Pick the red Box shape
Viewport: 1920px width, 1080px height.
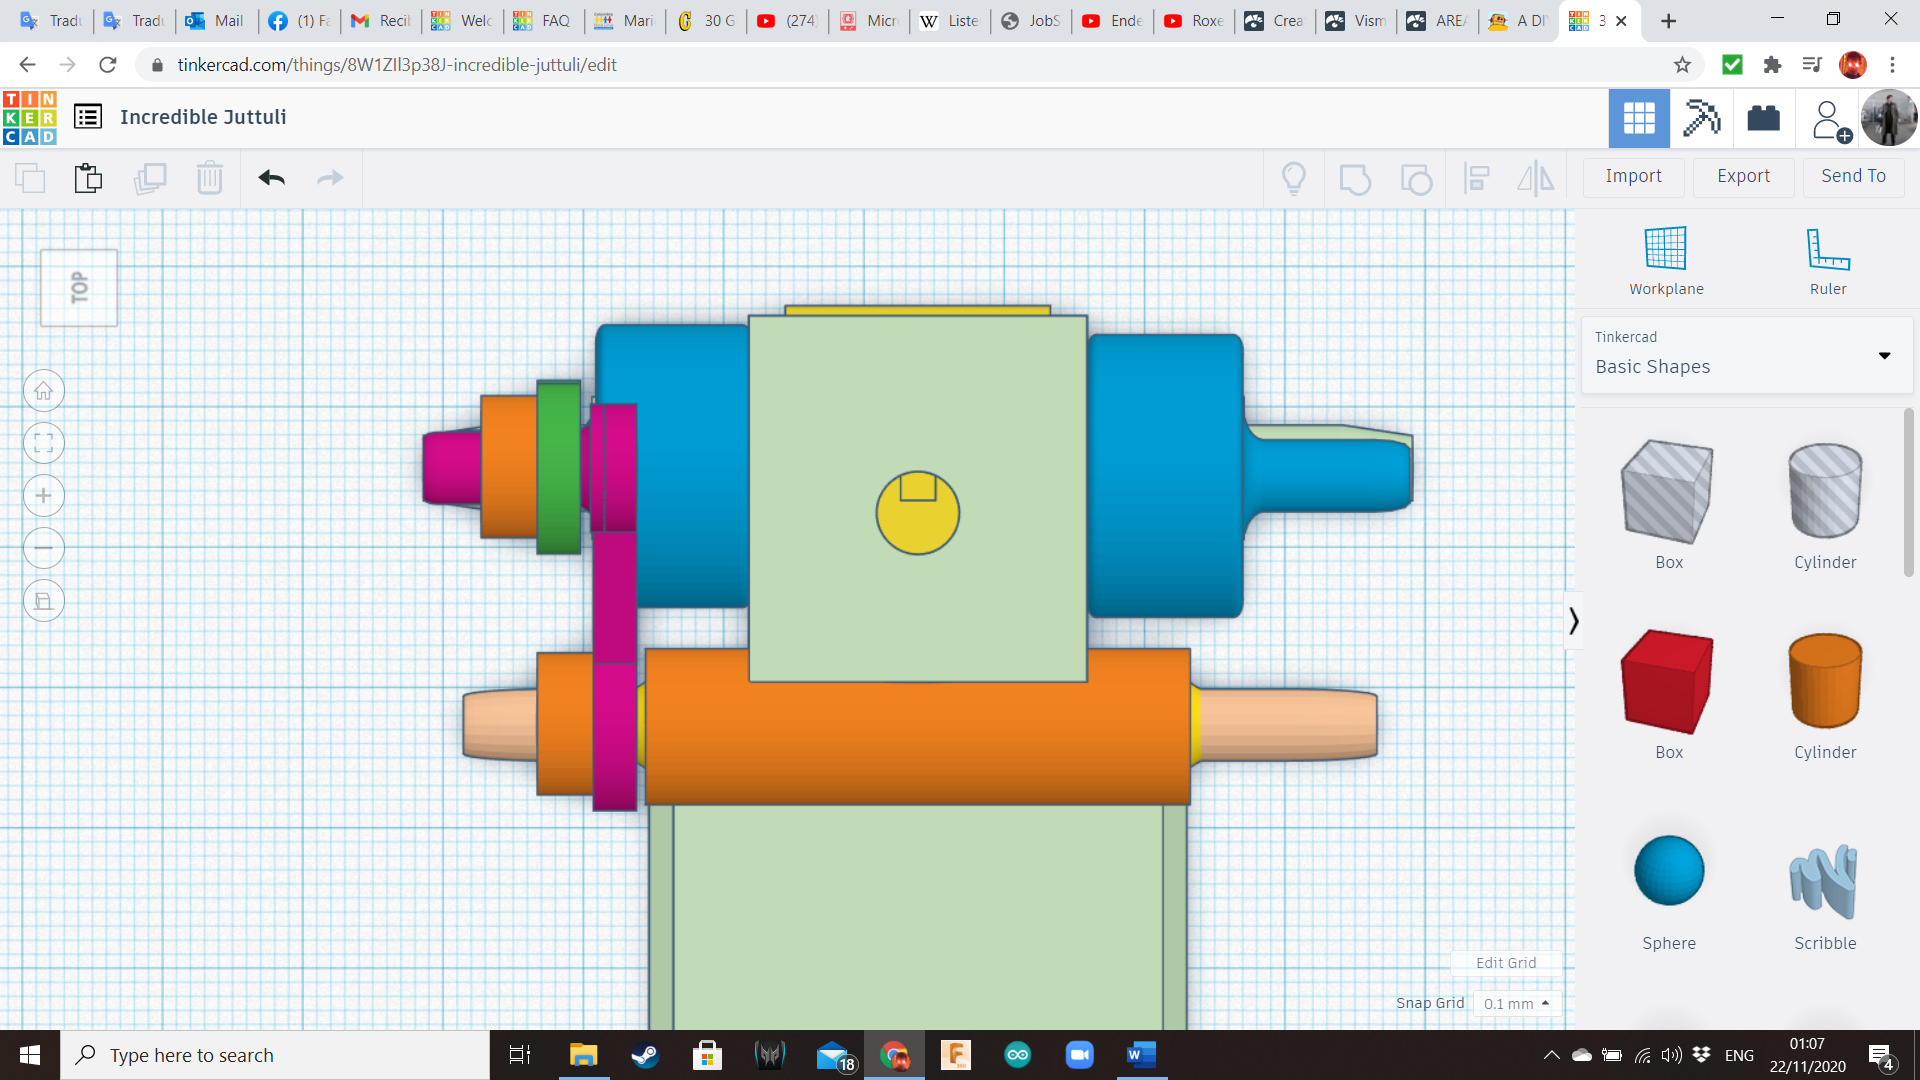(1668, 684)
